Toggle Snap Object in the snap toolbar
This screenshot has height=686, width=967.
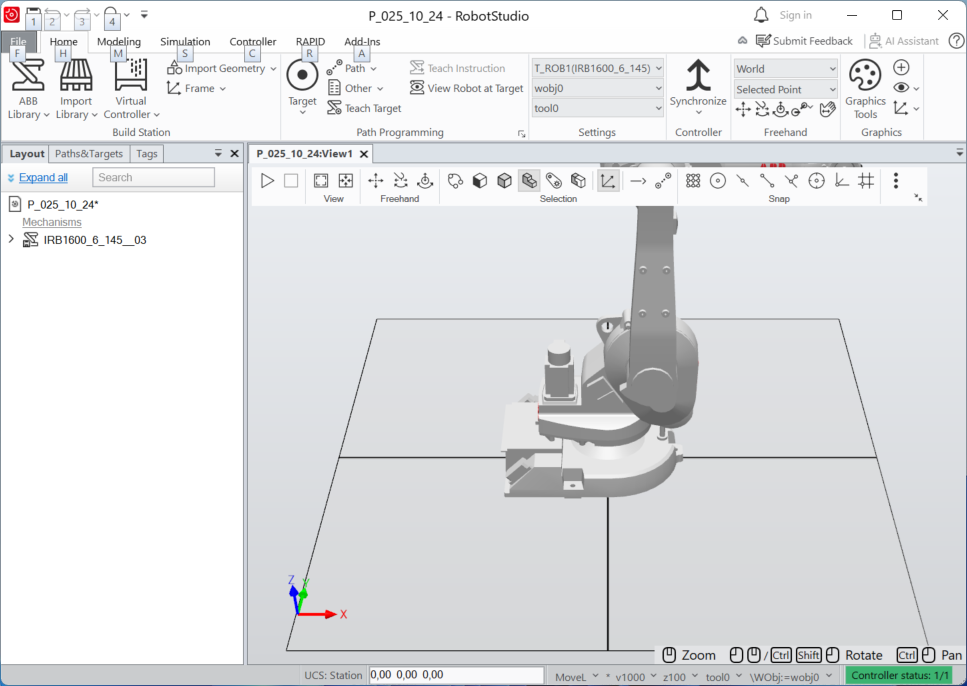pos(693,181)
